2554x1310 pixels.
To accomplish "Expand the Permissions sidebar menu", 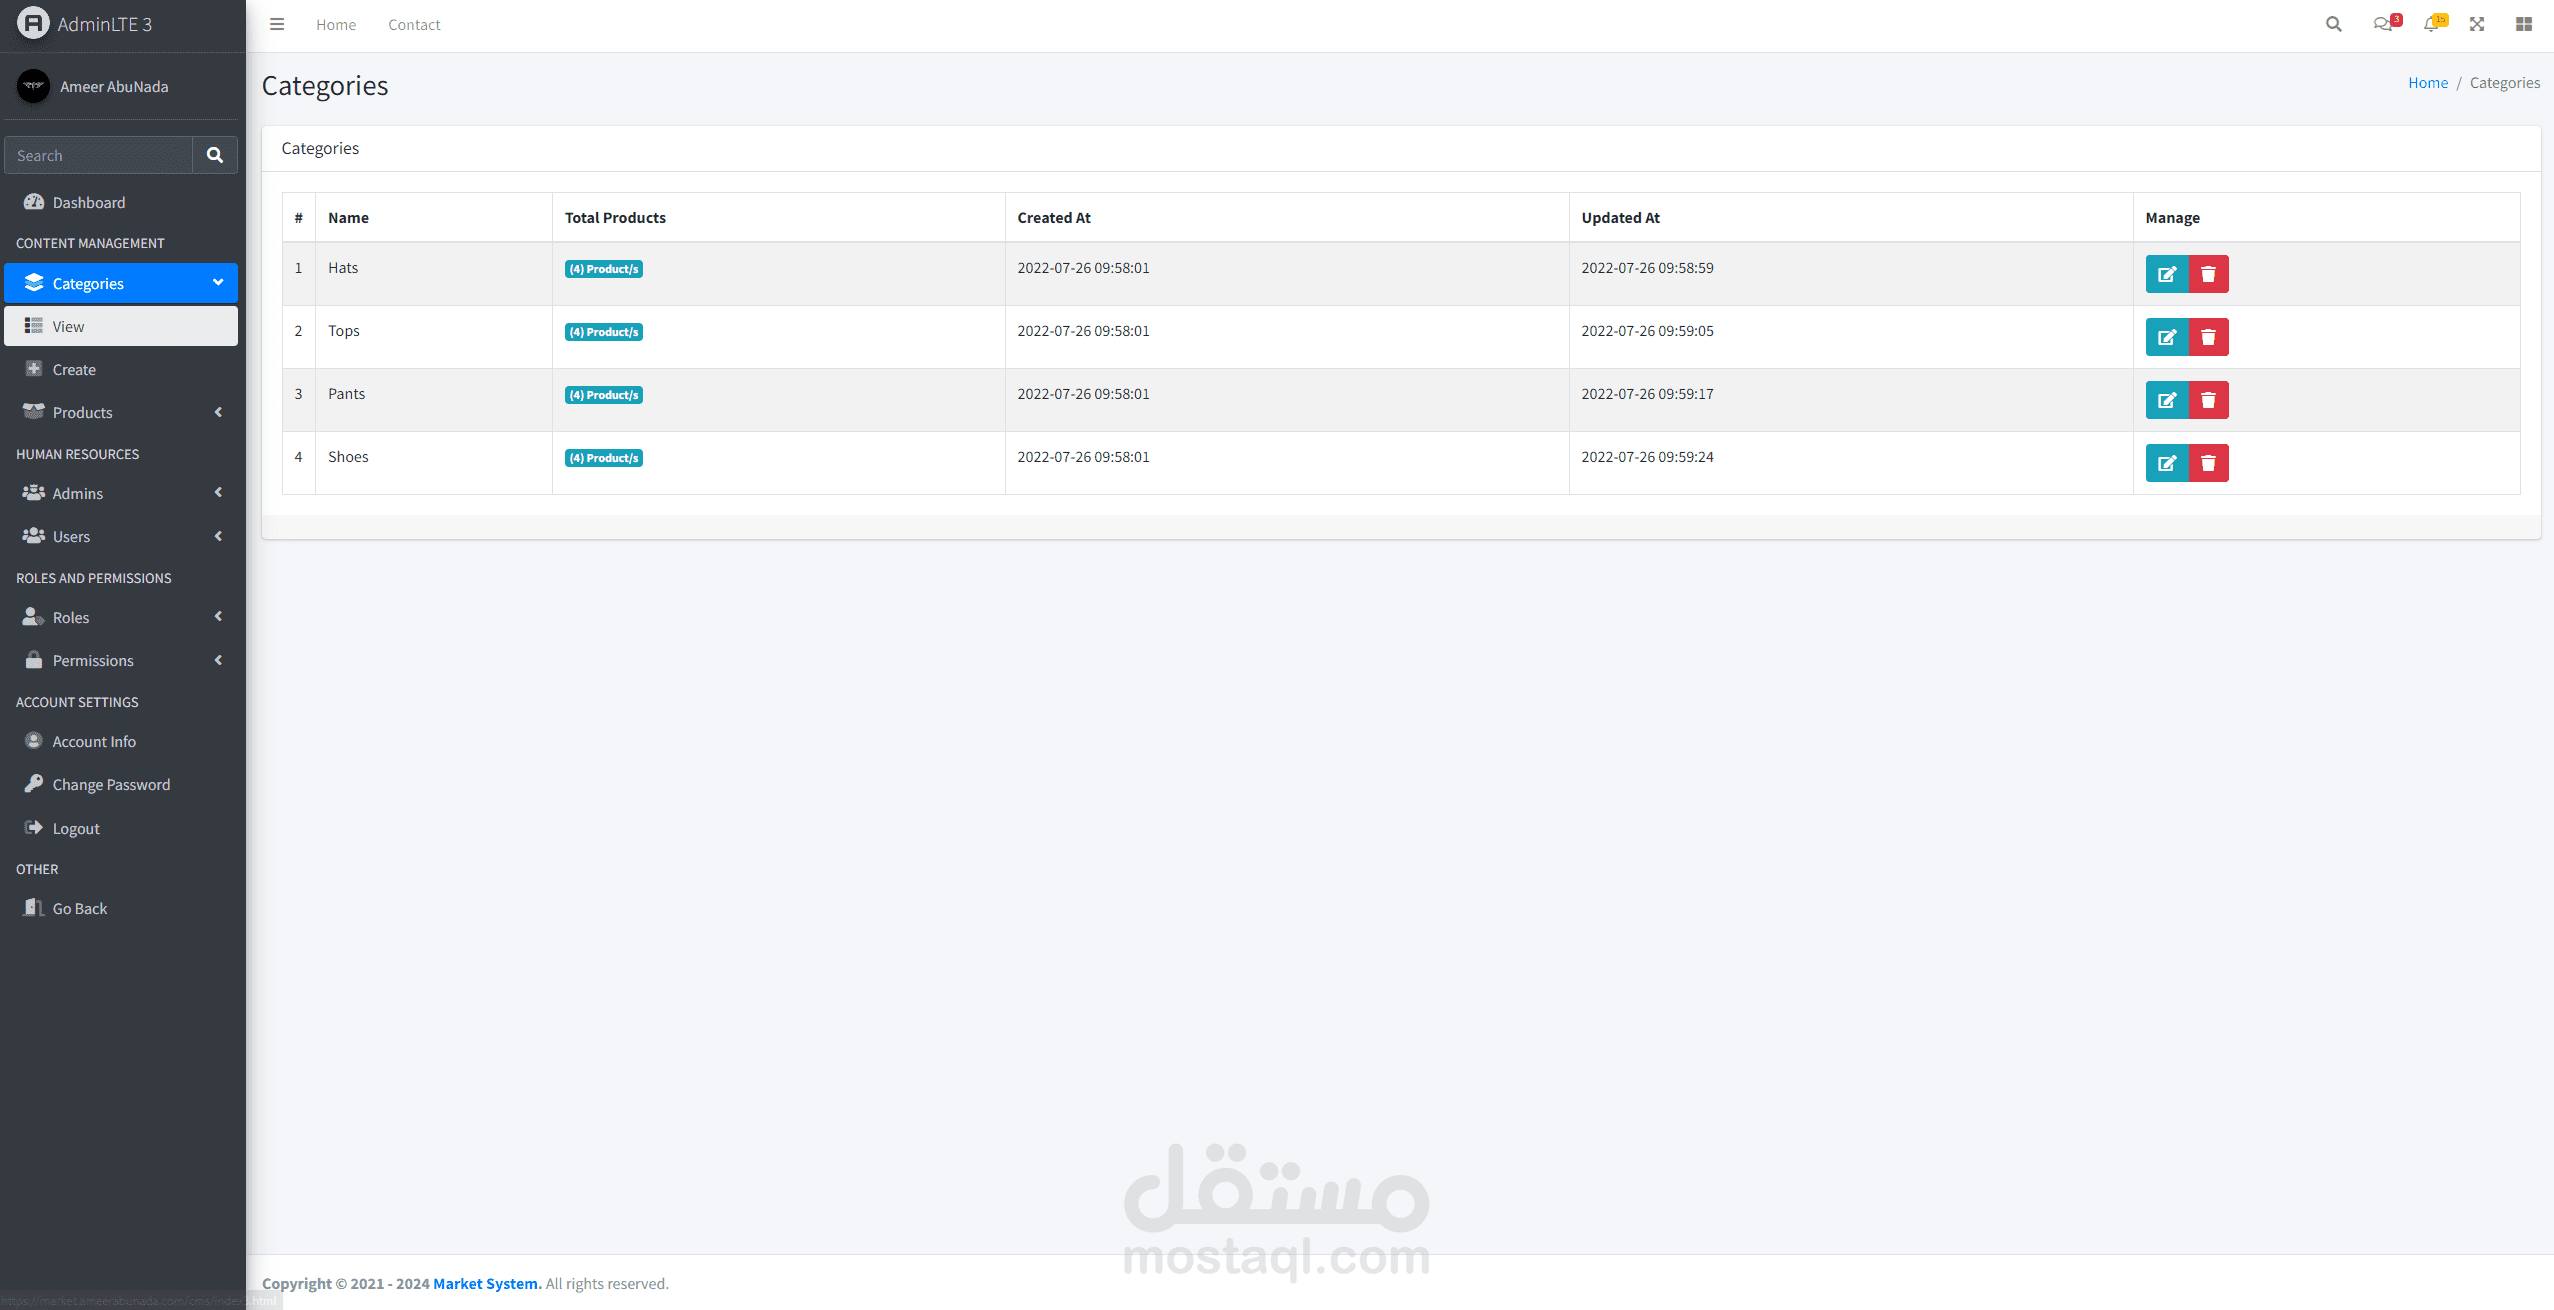I will pyautogui.click(x=120, y=660).
